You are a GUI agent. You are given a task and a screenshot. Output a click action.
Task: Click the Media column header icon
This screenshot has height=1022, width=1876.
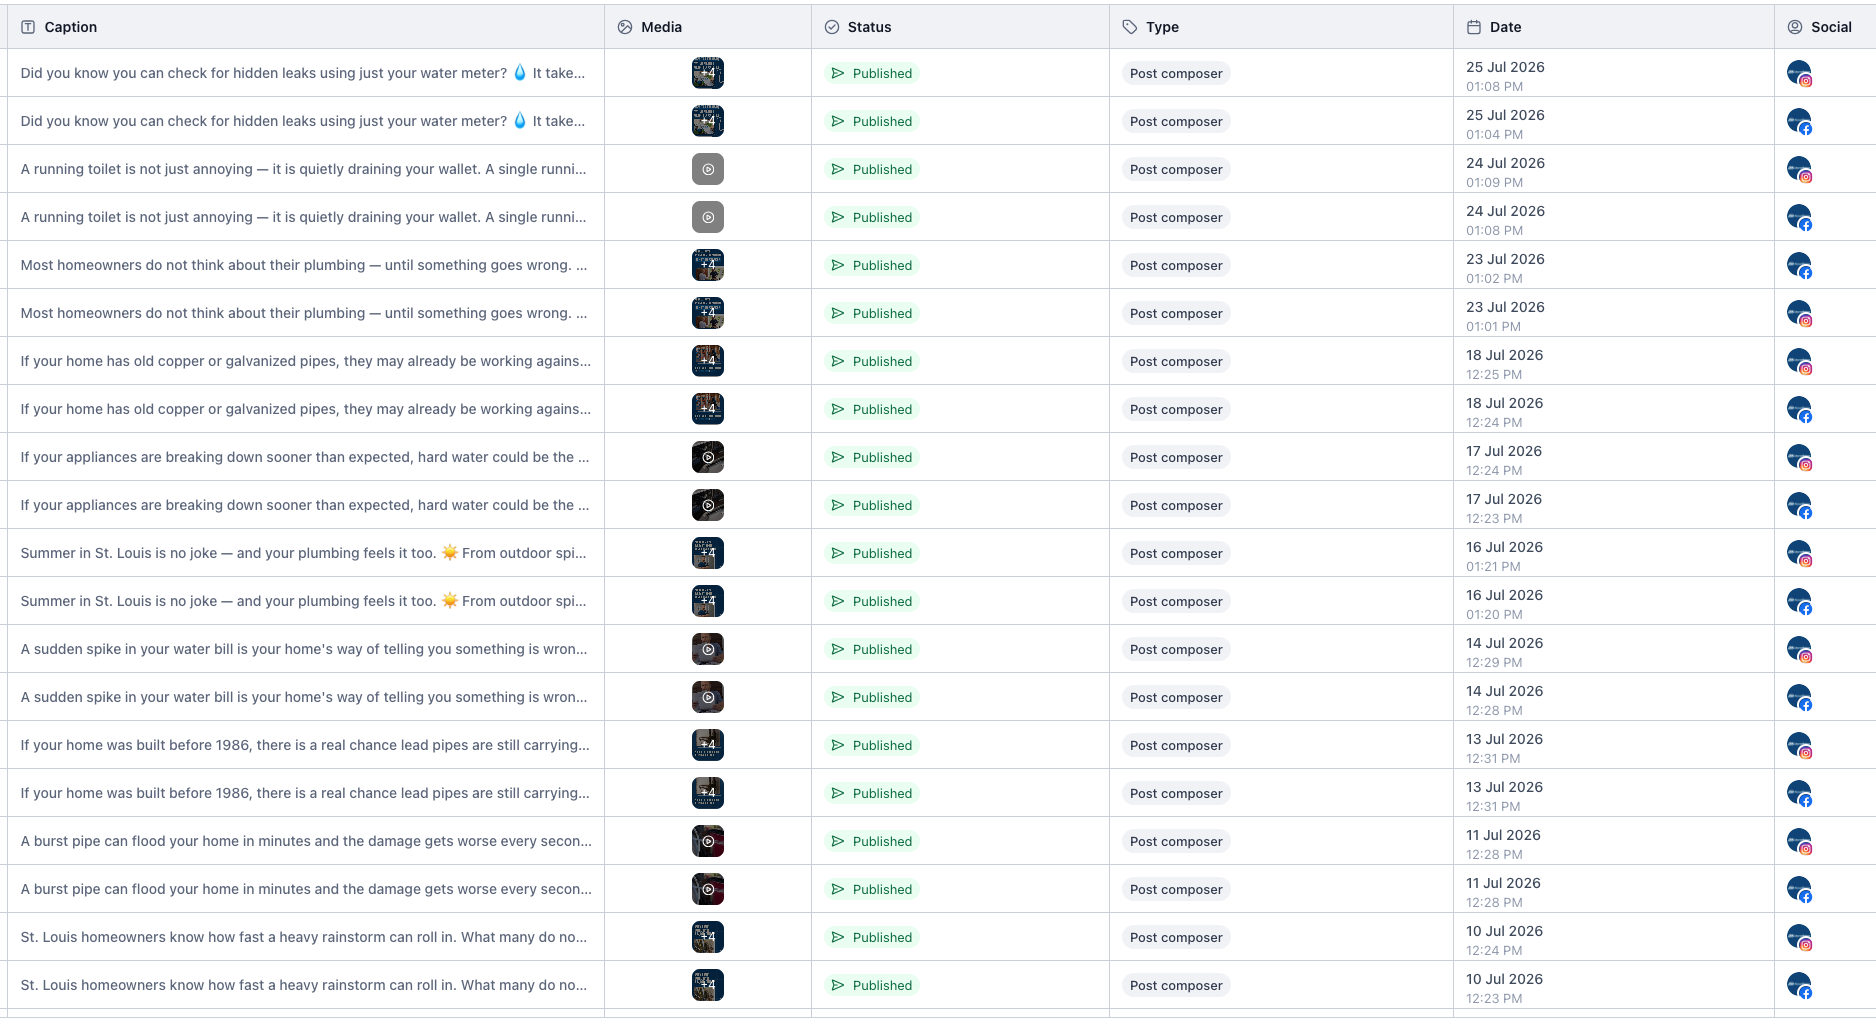pos(625,27)
